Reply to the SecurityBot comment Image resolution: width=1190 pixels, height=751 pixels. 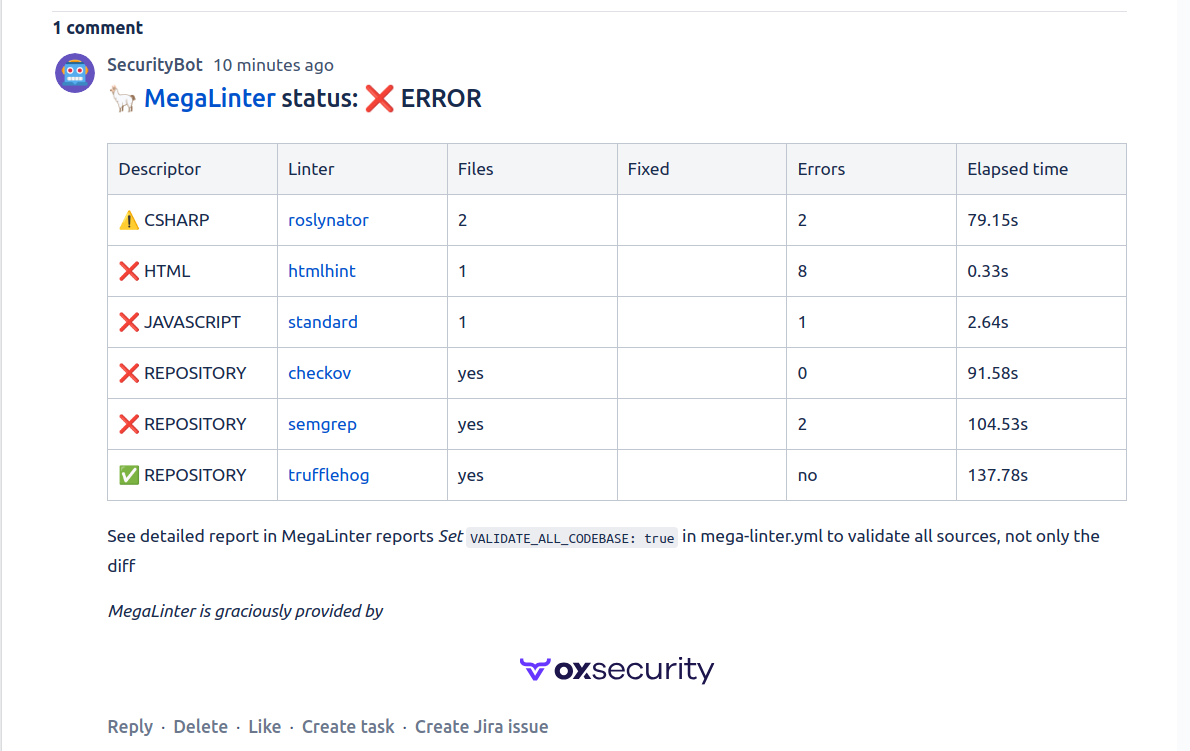pyautogui.click(x=130, y=727)
